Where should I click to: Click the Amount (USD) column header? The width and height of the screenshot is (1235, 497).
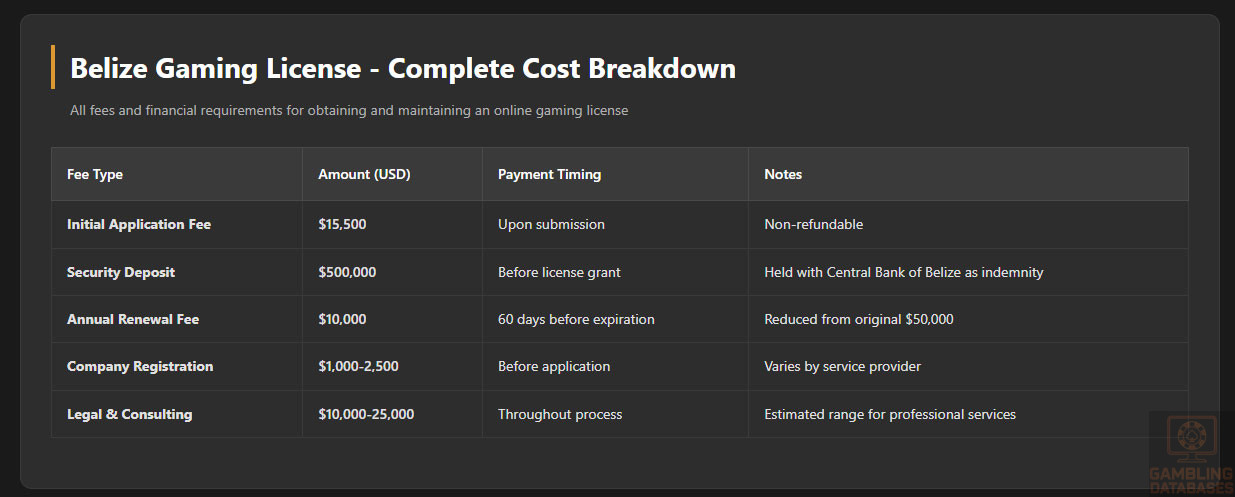coord(364,174)
